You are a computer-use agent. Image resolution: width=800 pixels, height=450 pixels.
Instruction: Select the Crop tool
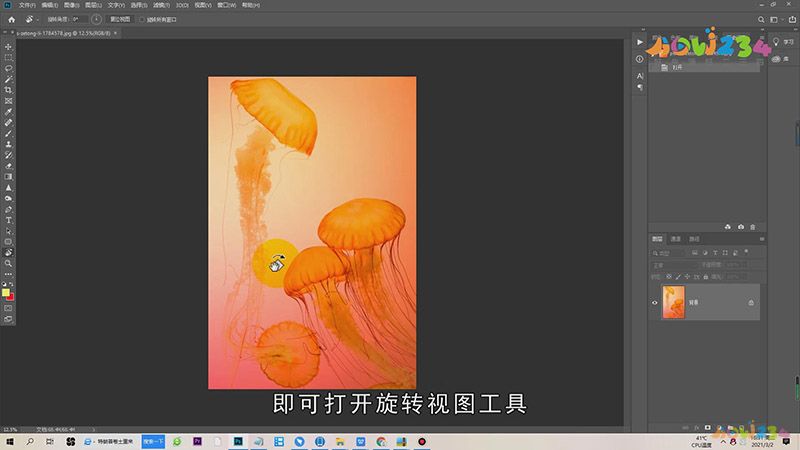8,90
